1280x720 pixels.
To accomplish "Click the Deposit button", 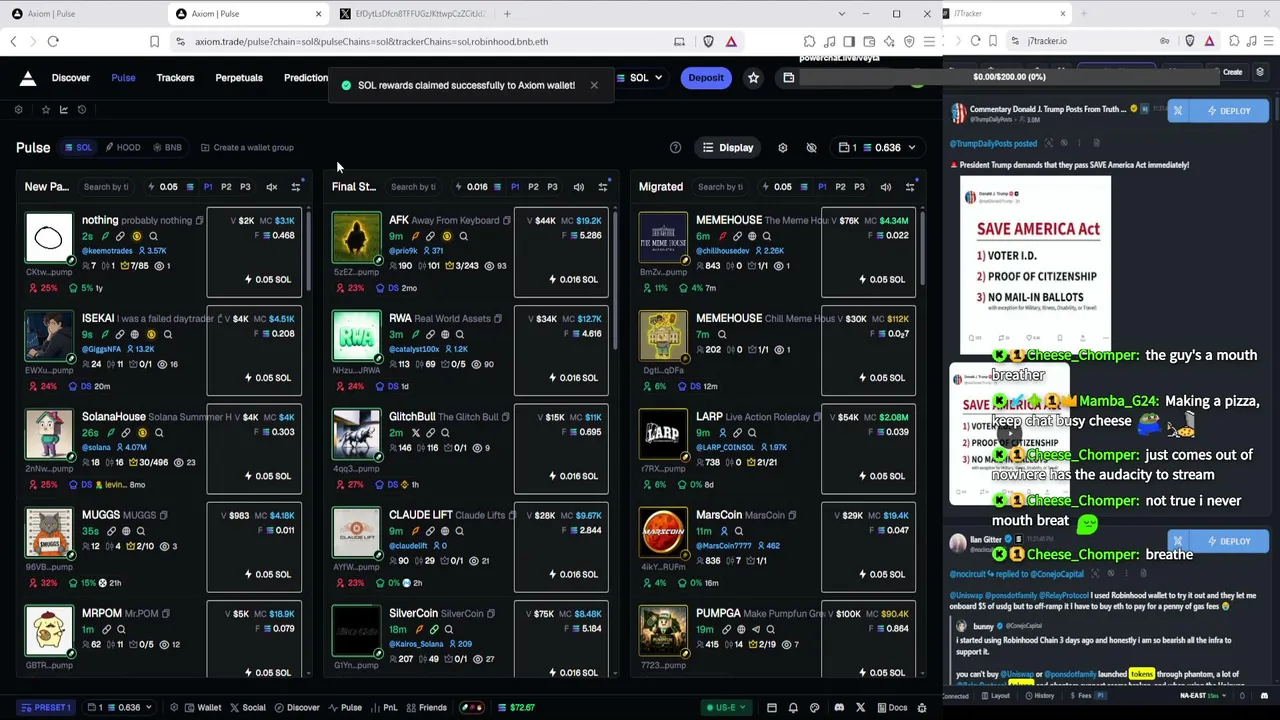I will pyautogui.click(x=706, y=78).
